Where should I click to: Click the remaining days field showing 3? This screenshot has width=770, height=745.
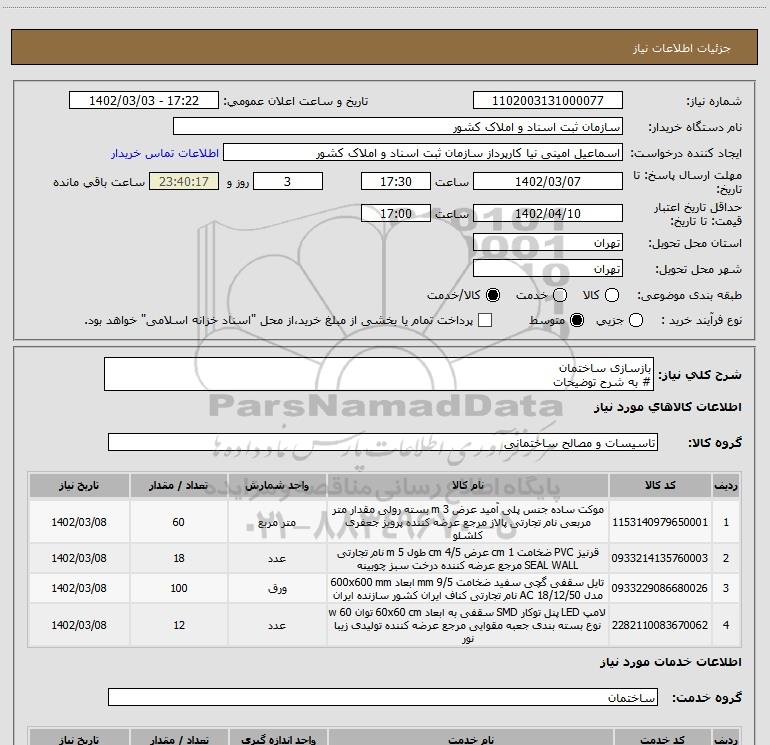[x=288, y=181]
